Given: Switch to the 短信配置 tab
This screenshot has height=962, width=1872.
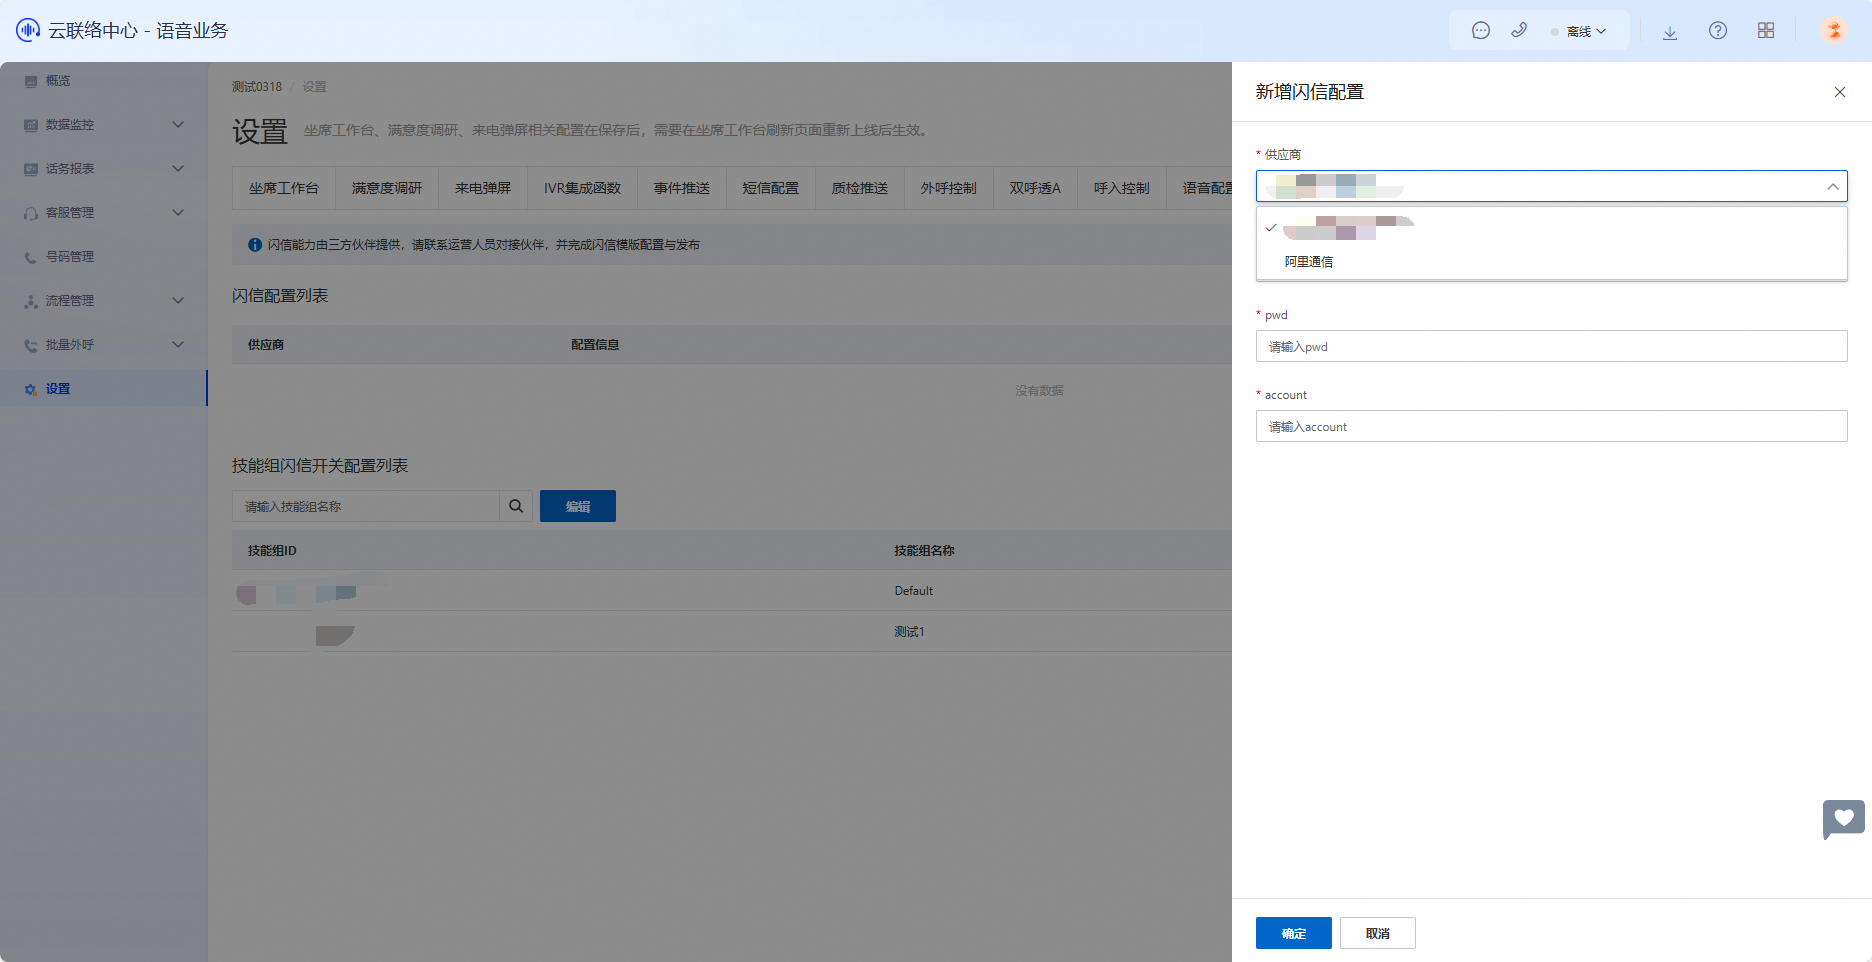Looking at the screenshot, I should pyautogui.click(x=771, y=188).
